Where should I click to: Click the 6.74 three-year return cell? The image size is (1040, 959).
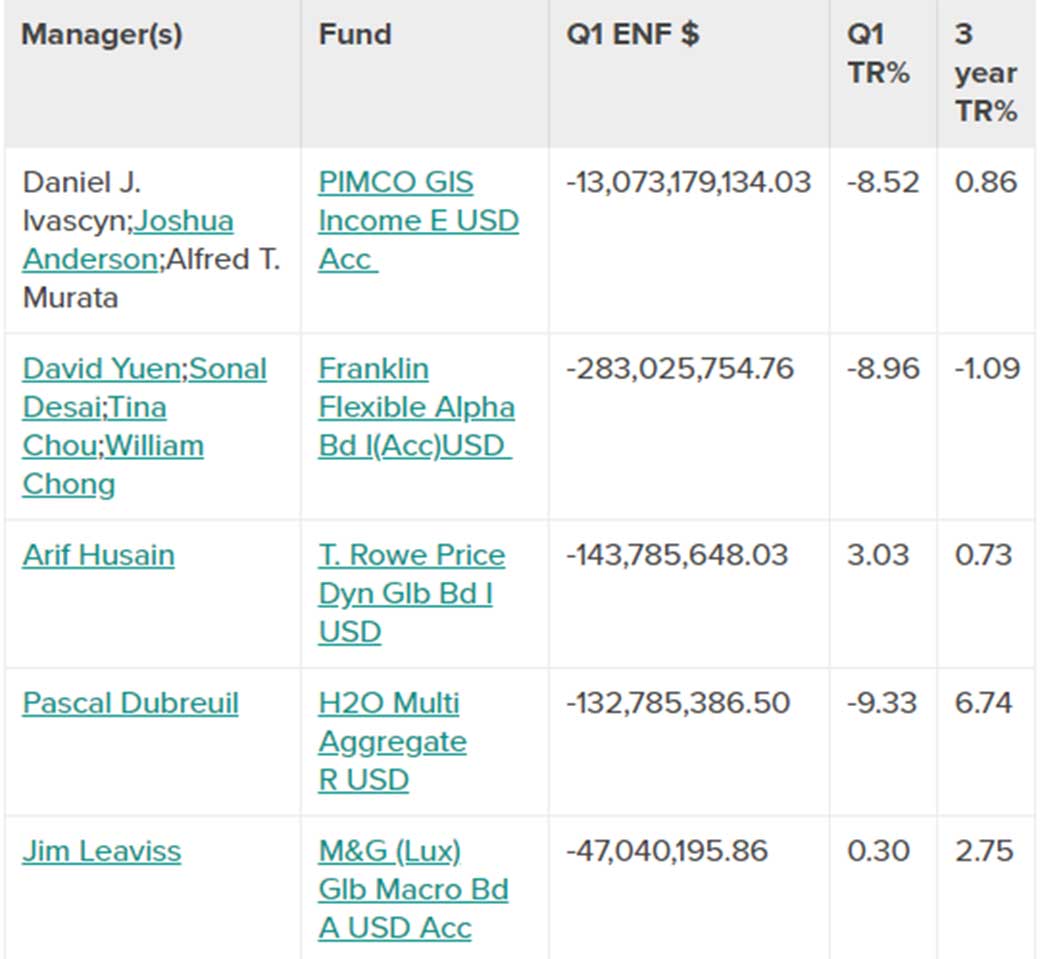(x=983, y=703)
